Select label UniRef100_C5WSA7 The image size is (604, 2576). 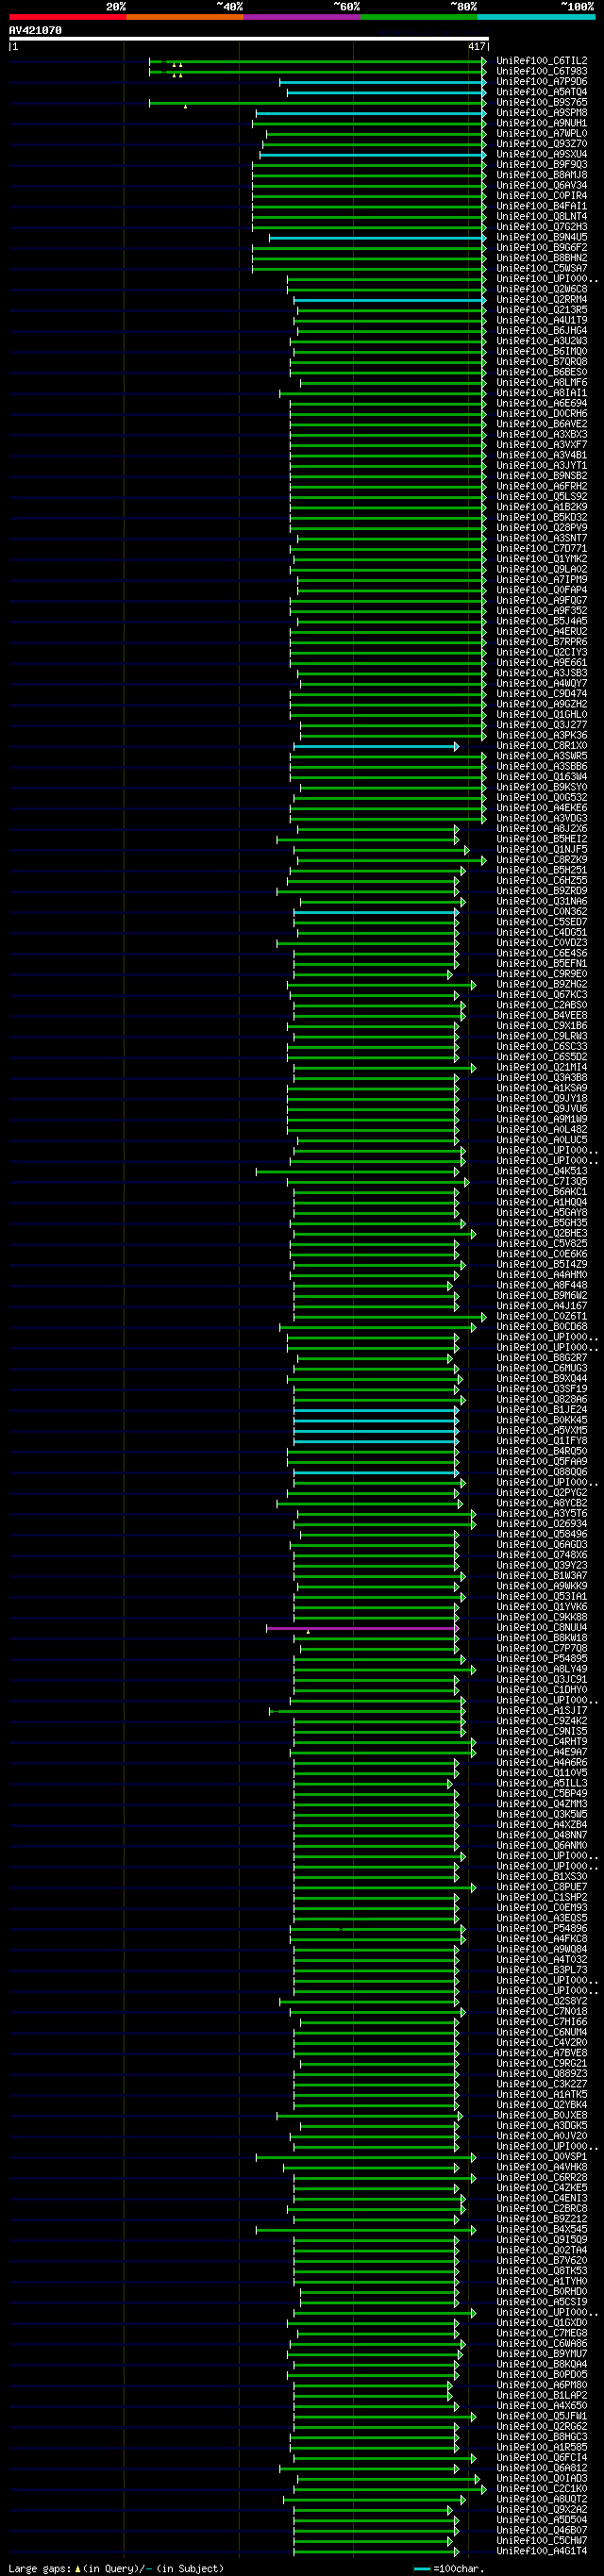pos(541,269)
